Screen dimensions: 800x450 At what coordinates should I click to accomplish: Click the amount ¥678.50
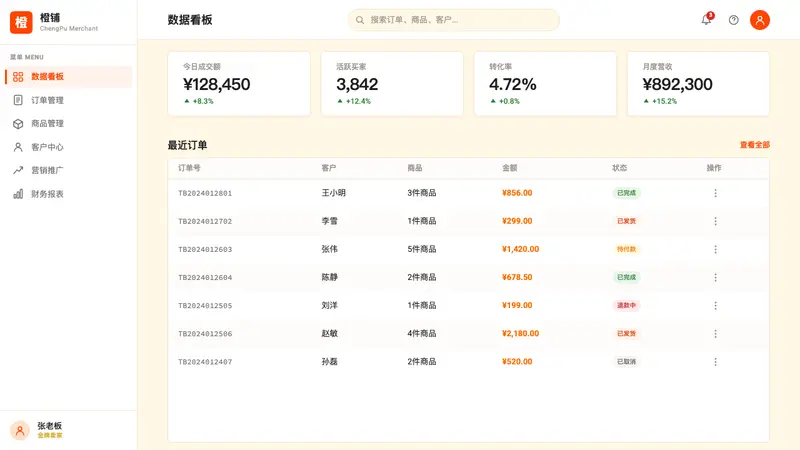coord(517,277)
